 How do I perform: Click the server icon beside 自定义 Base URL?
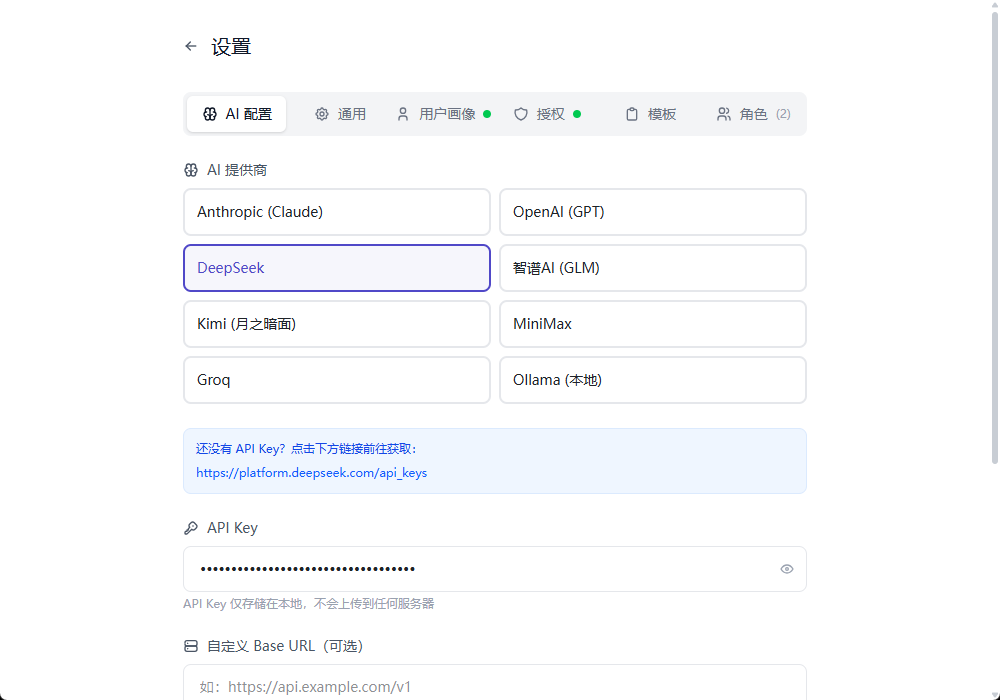[x=191, y=646]
